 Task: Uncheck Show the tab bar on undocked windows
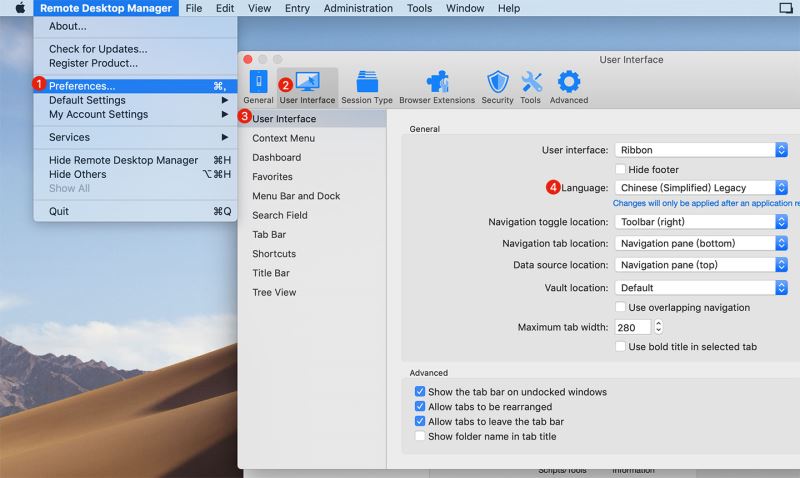(x=420, y=391)
